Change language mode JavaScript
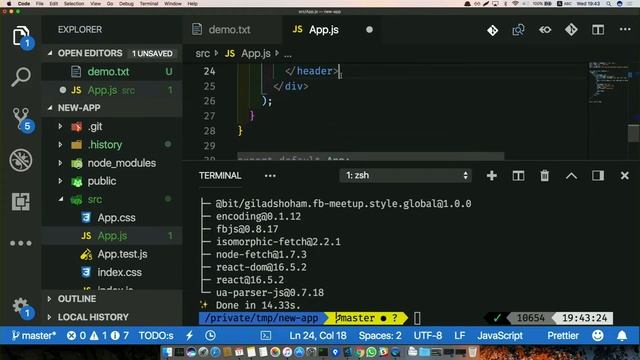640x360 pixels. pos(500,336)
